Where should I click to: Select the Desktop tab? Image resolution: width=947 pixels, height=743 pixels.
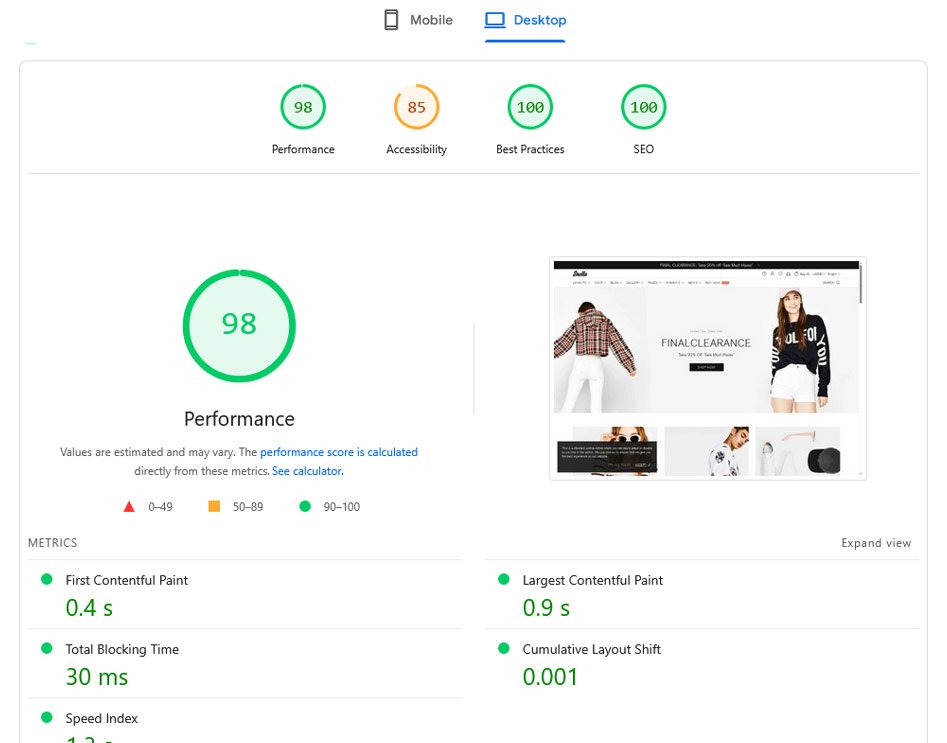pyautogui.click(x=525, y=20)
